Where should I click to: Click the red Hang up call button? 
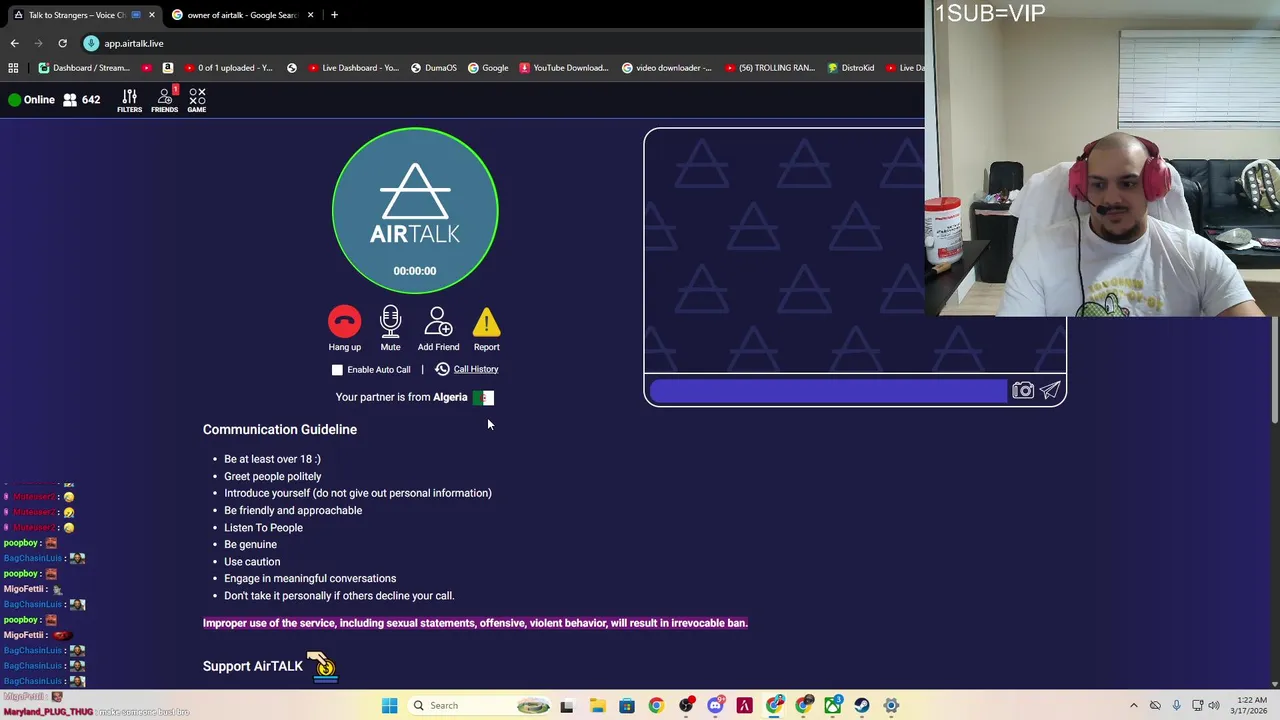point(344,322)
